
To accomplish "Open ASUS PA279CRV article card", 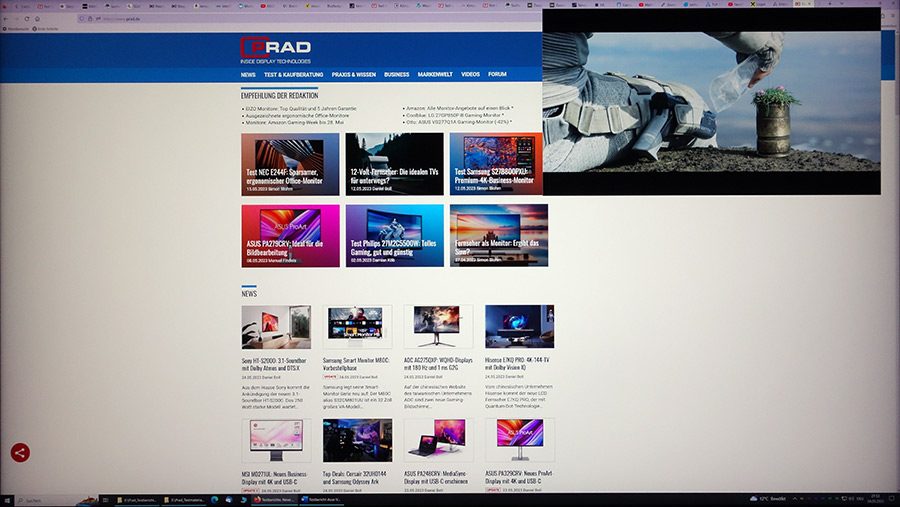I will click(x=290, y=236).
